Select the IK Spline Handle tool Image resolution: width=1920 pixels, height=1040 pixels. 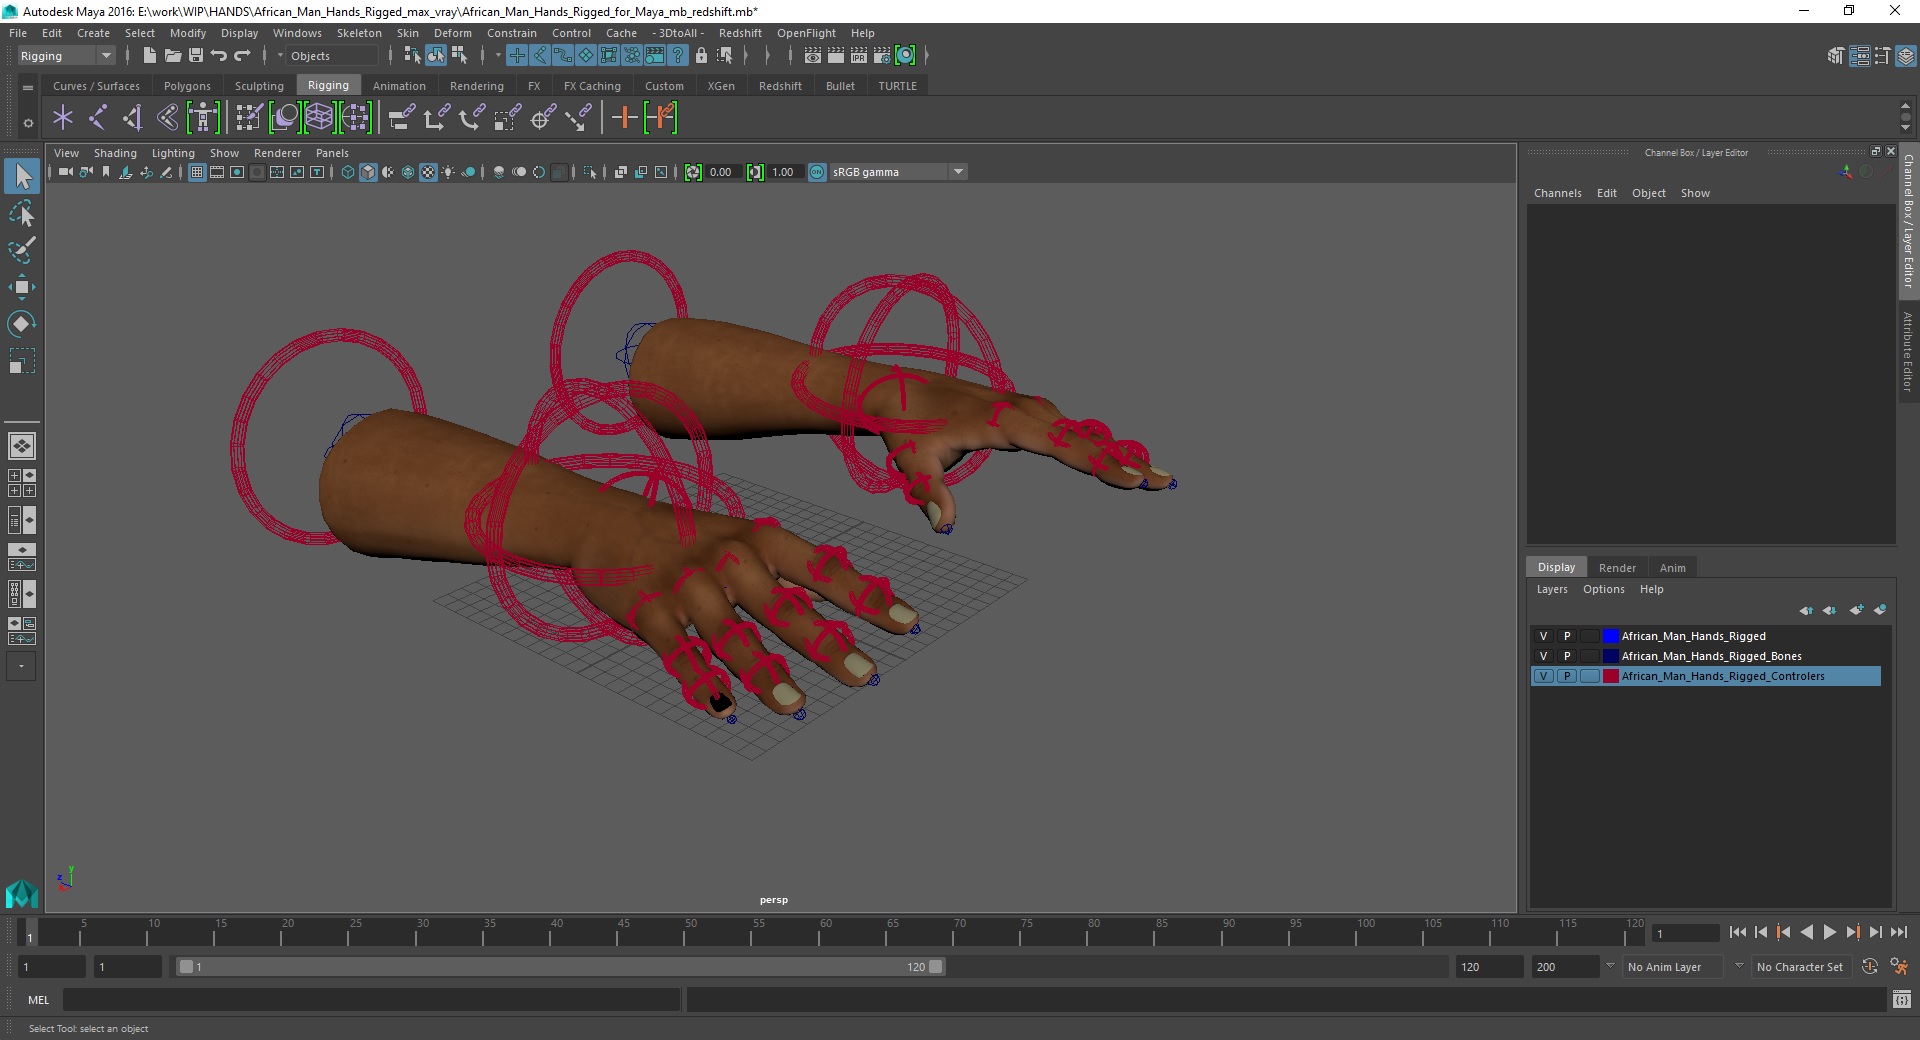[167, 118]
